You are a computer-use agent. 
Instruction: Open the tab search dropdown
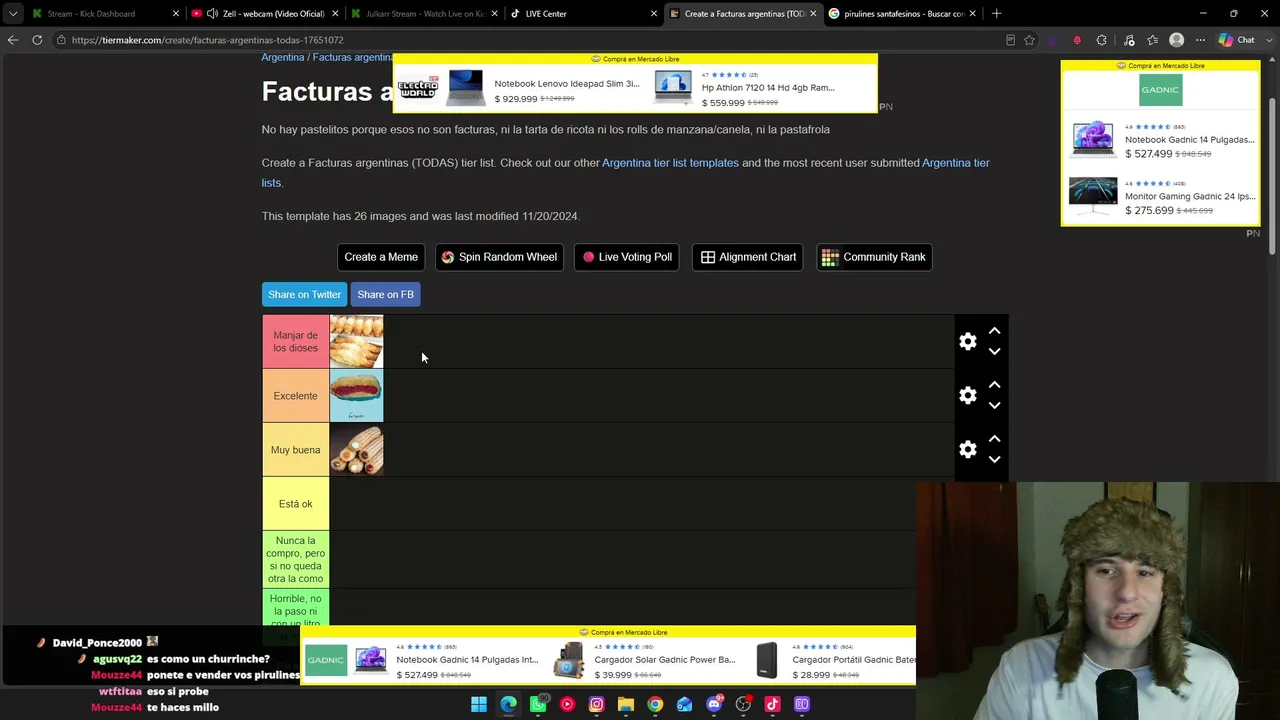(x=12, y=14)
